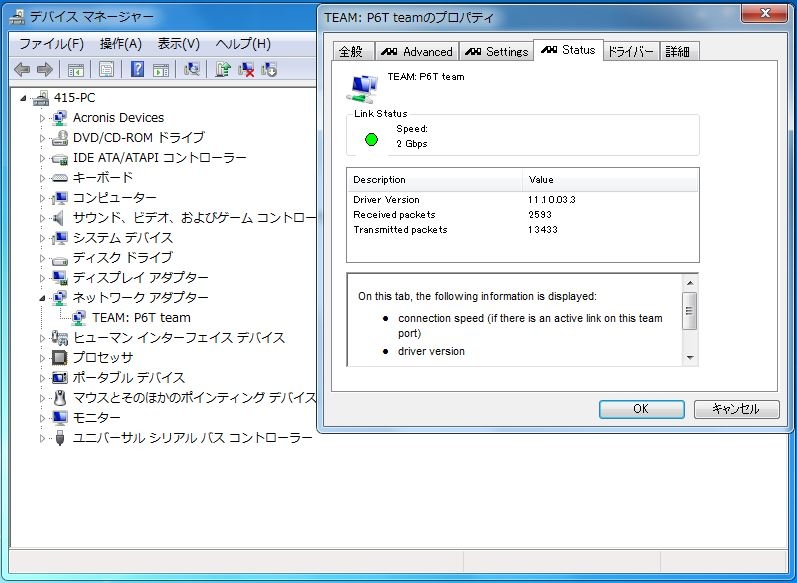The height and width of the screenshot is (583, 797).
Task: Collapse the 415-PC root node
Action: click(23, 98)
